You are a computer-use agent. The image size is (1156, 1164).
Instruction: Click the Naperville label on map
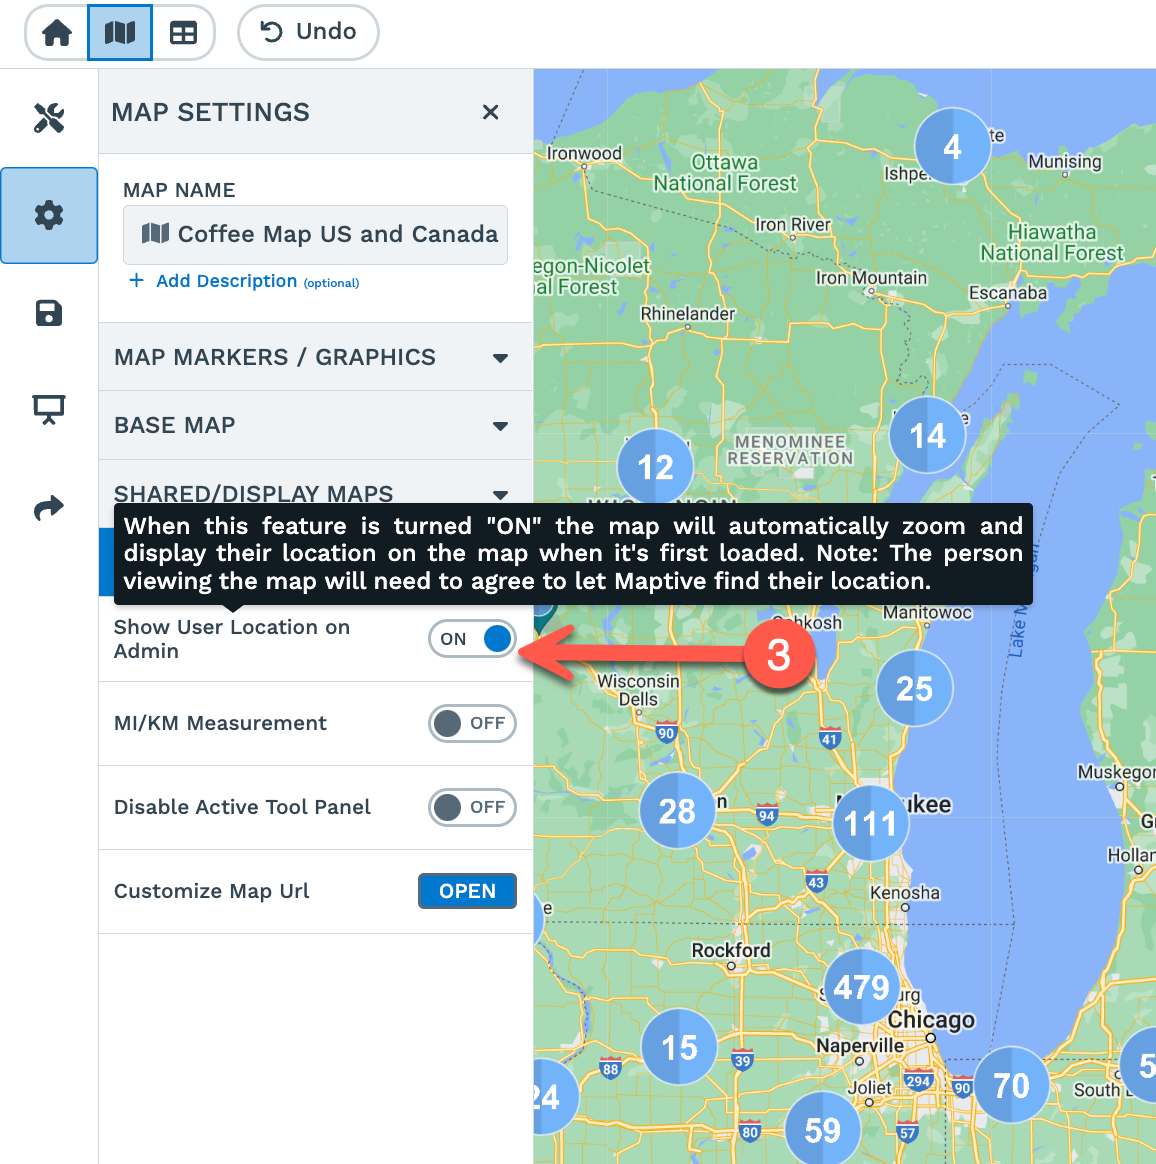point(860,1045)
